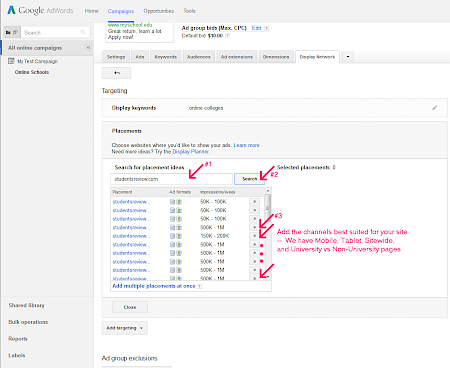
Task: Open the Add targeting dropdown
Action: [124, 328]
